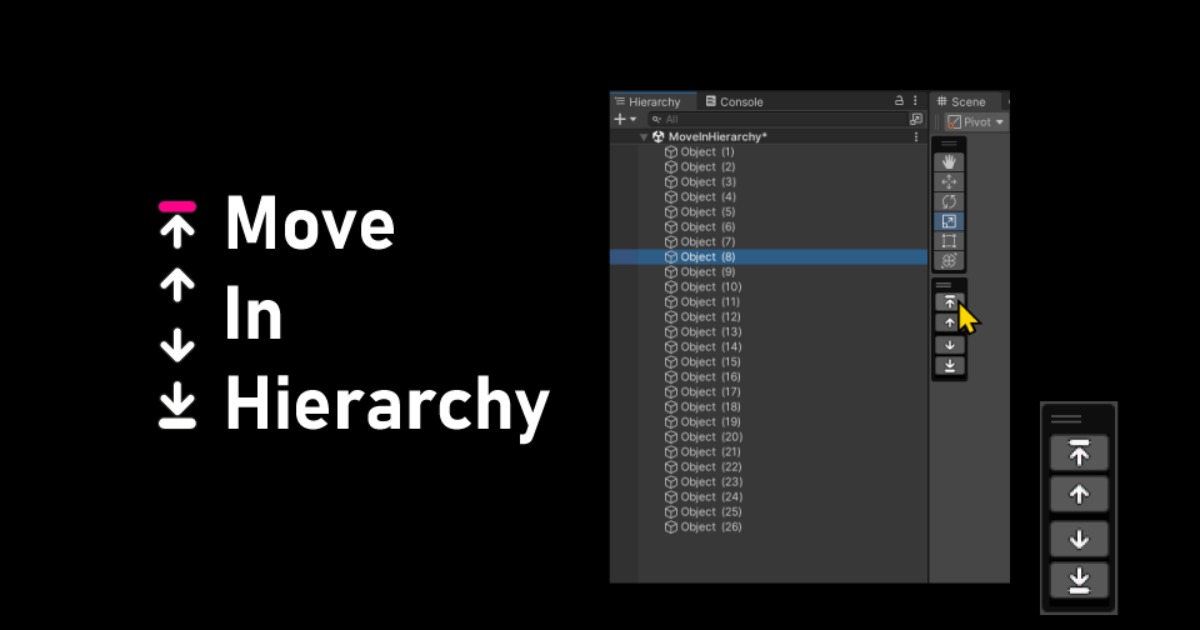Click move-down arrow in enlarged toolbar
This screenshot has height=630, width=1200.
[x=1079, y=539]
